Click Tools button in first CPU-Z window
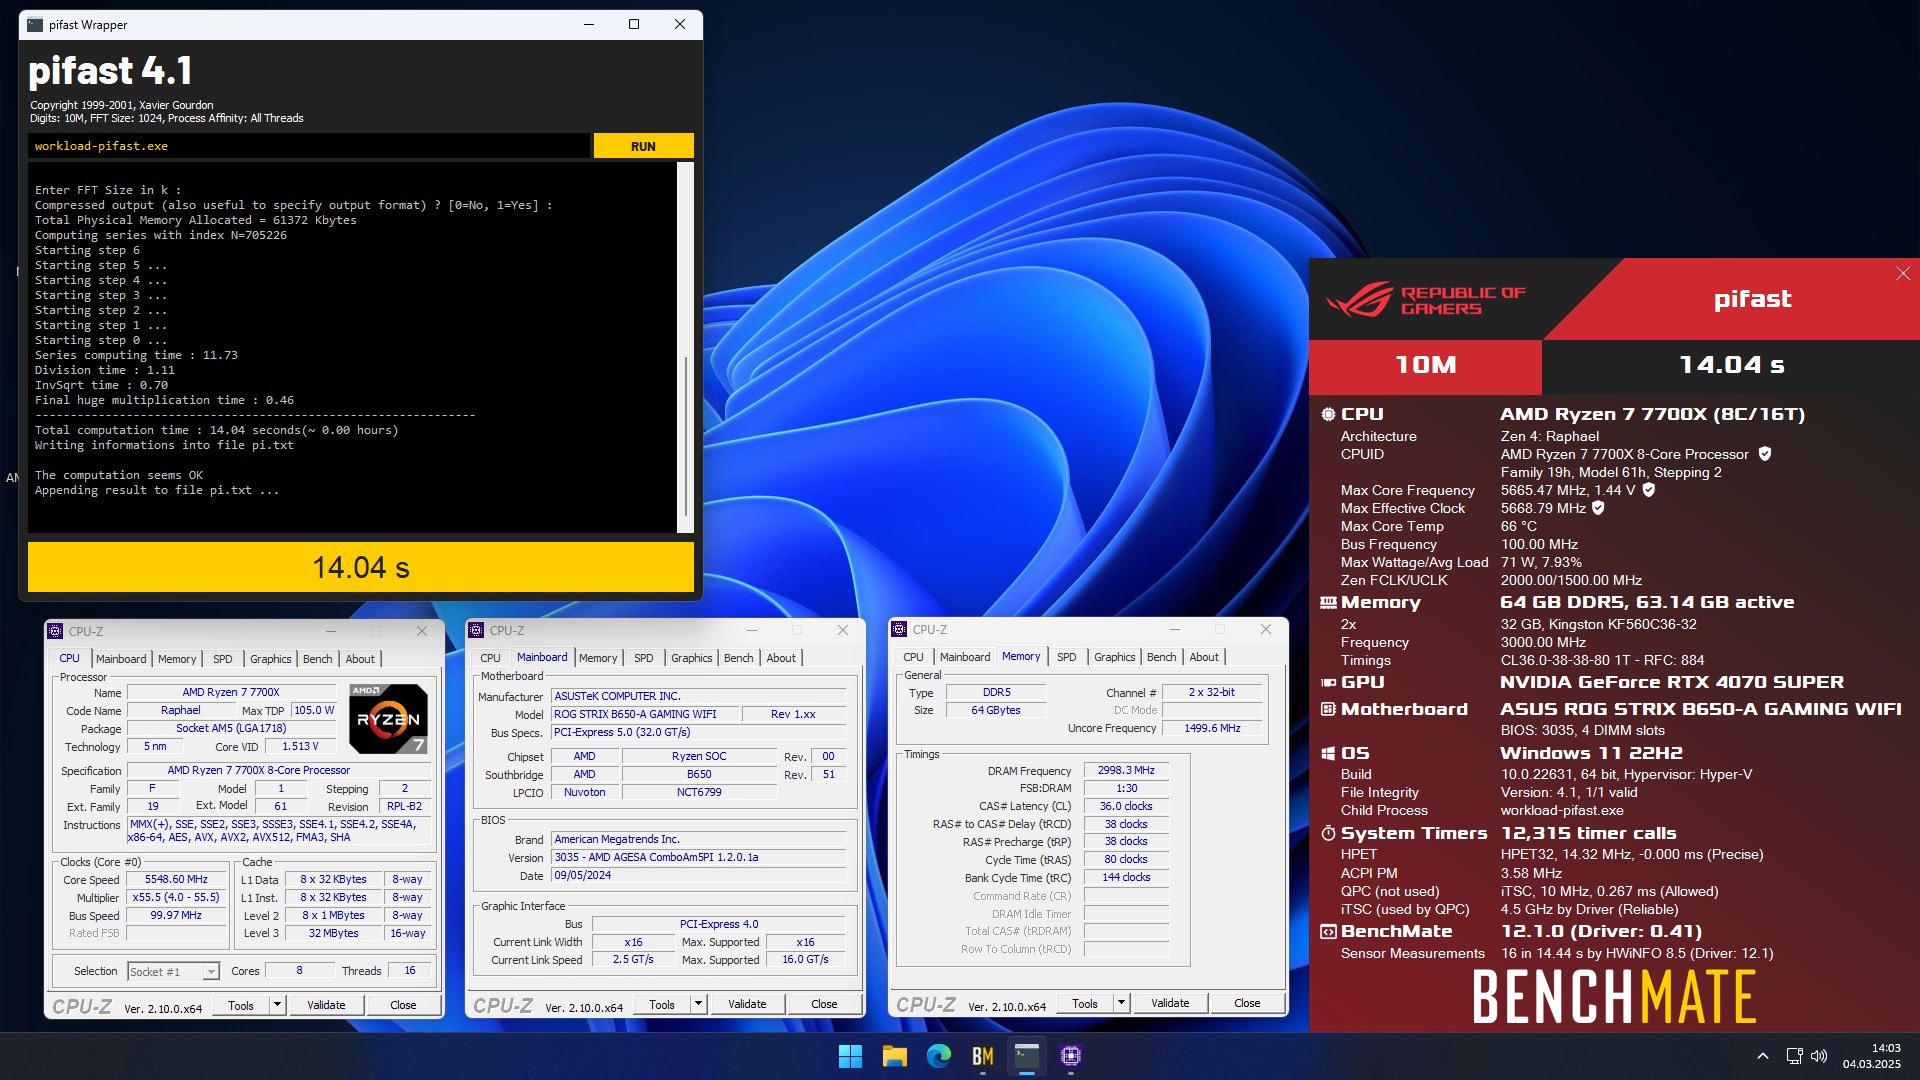Image resolution: width=1920 pixels, height=1080 pixels. click(241, 1005)
